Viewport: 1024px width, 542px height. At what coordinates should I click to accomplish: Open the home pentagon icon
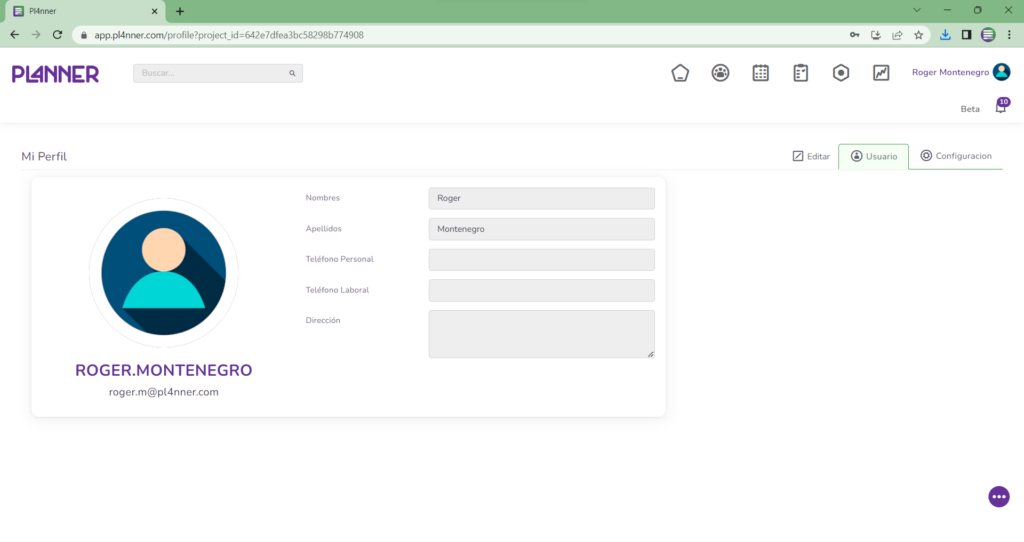point(680,72)
